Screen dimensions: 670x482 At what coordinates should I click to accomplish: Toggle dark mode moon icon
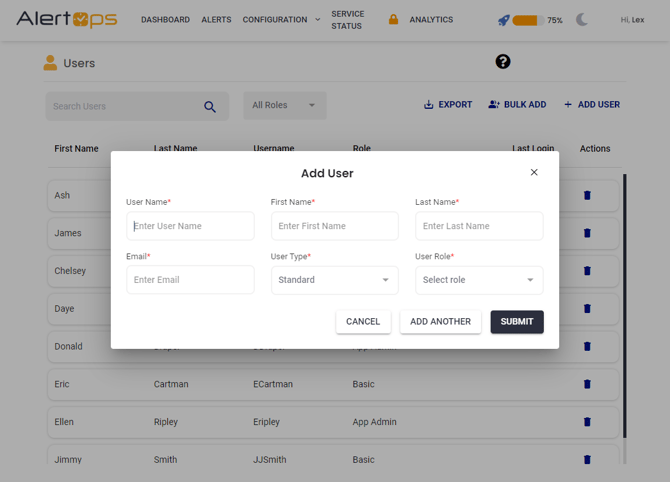tap(582, 20)
